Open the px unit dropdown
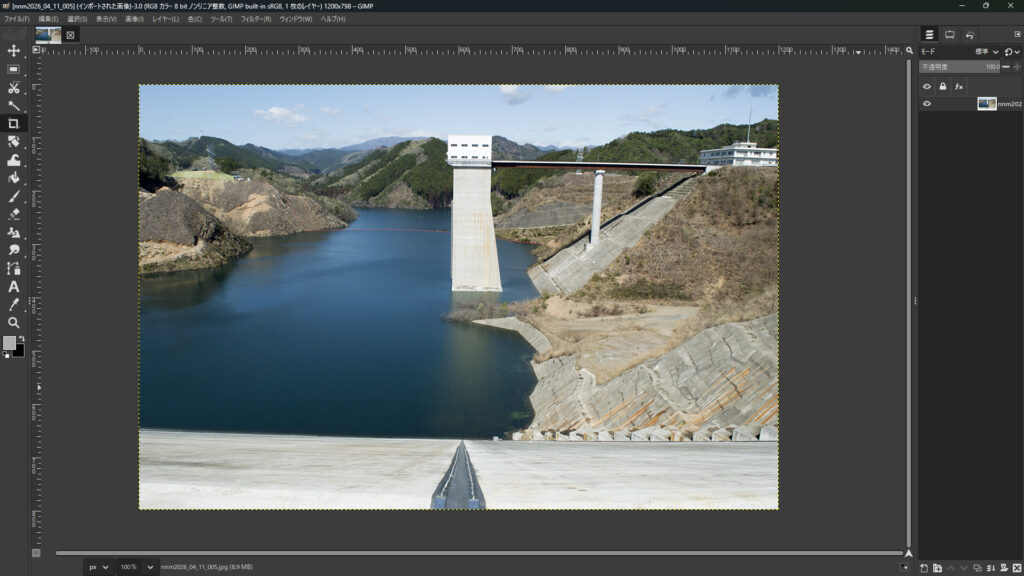The height and width of the screenshot is (576, 1024). 99,567
